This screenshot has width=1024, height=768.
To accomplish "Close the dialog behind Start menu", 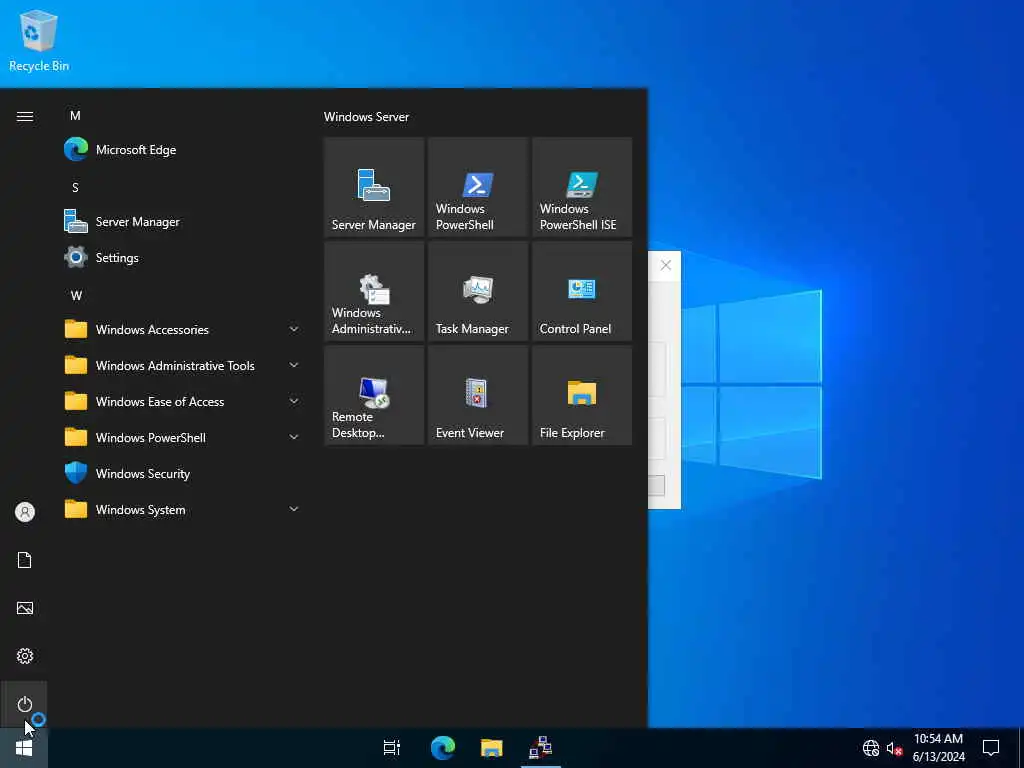I will [665, 265].
